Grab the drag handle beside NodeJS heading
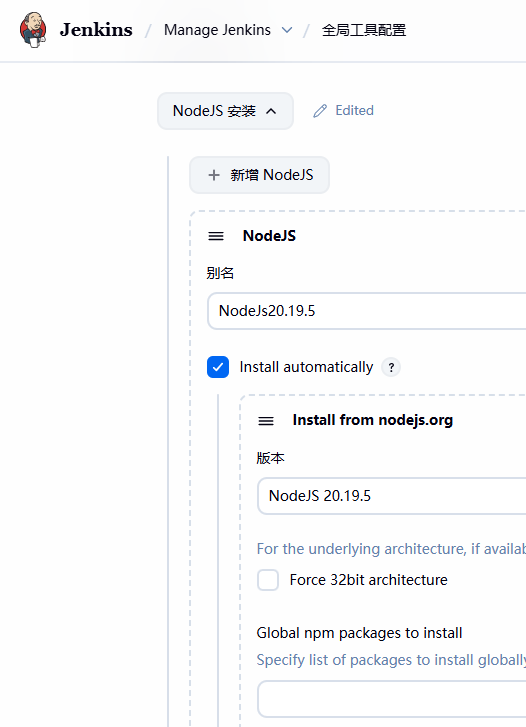The height and width of the screenshot is (727, 526). pyautogui.click(x=216, y=236)
